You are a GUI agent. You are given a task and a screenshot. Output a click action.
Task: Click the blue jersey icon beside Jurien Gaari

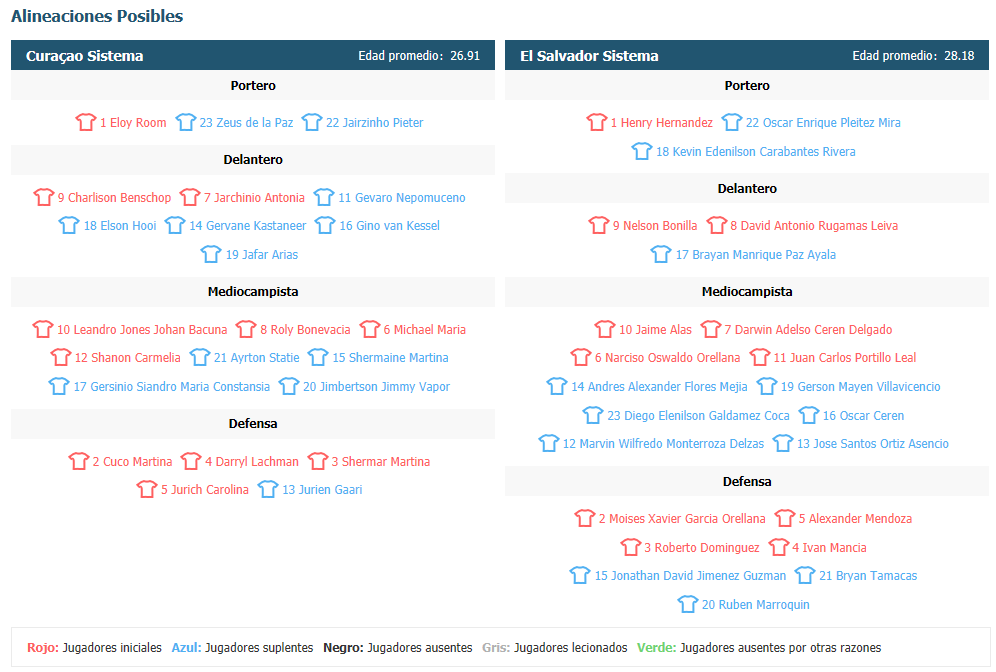(x=268, y=489)
